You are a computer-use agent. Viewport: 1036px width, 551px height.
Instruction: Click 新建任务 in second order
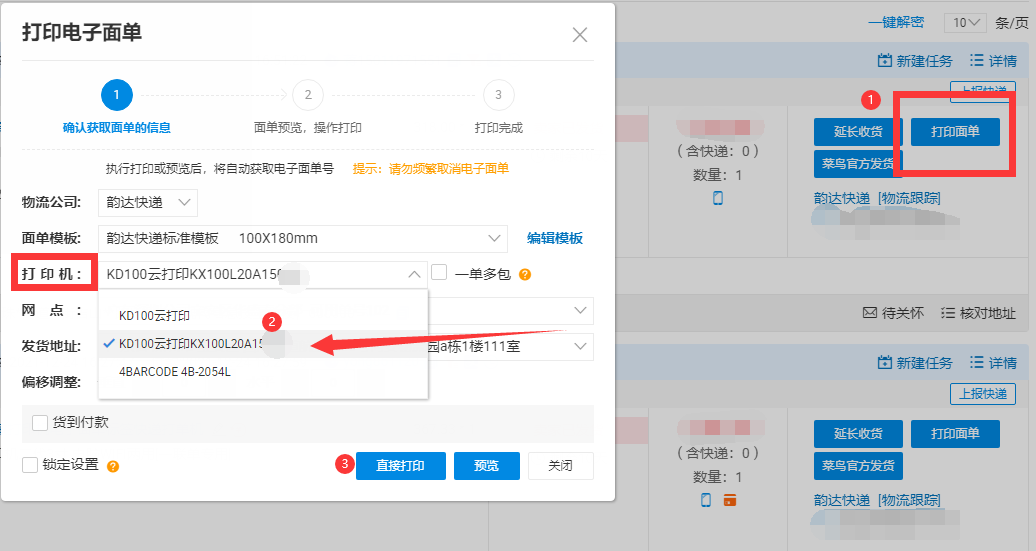[x=915, y=363]
